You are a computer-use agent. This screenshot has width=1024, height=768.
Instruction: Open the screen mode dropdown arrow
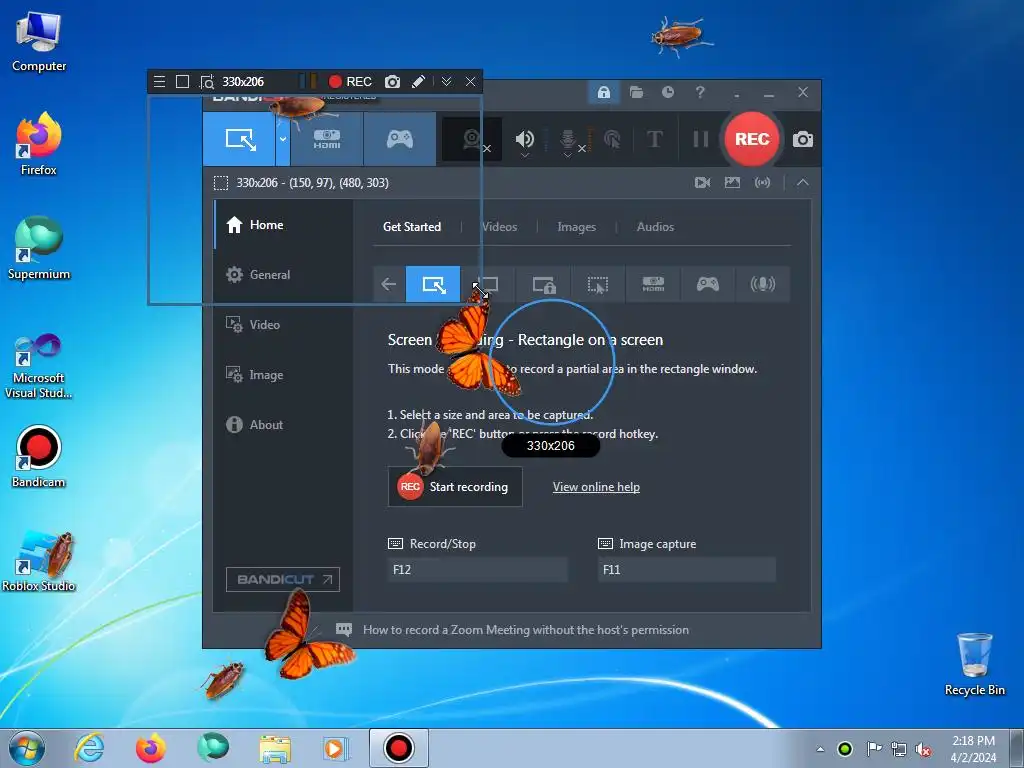tap(283, 139)
